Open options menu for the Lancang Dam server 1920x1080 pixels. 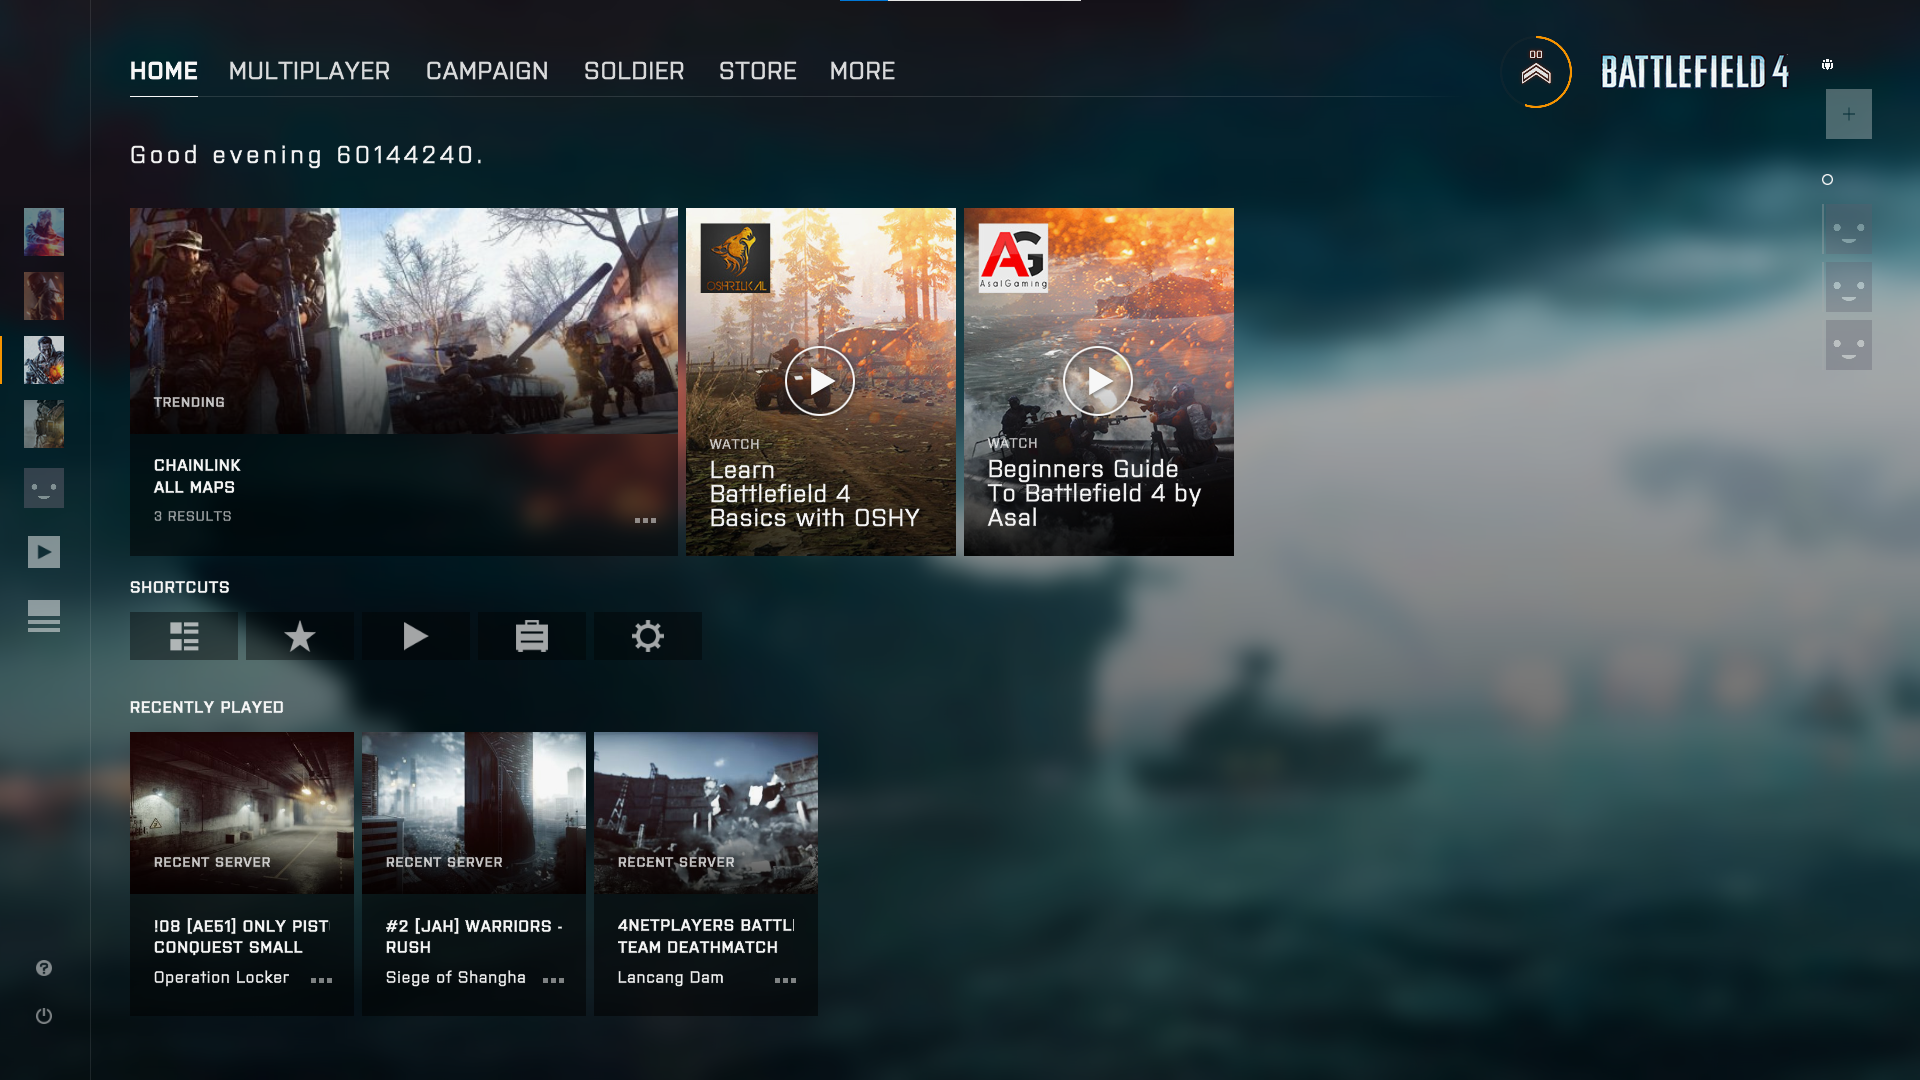click(786, 980)
